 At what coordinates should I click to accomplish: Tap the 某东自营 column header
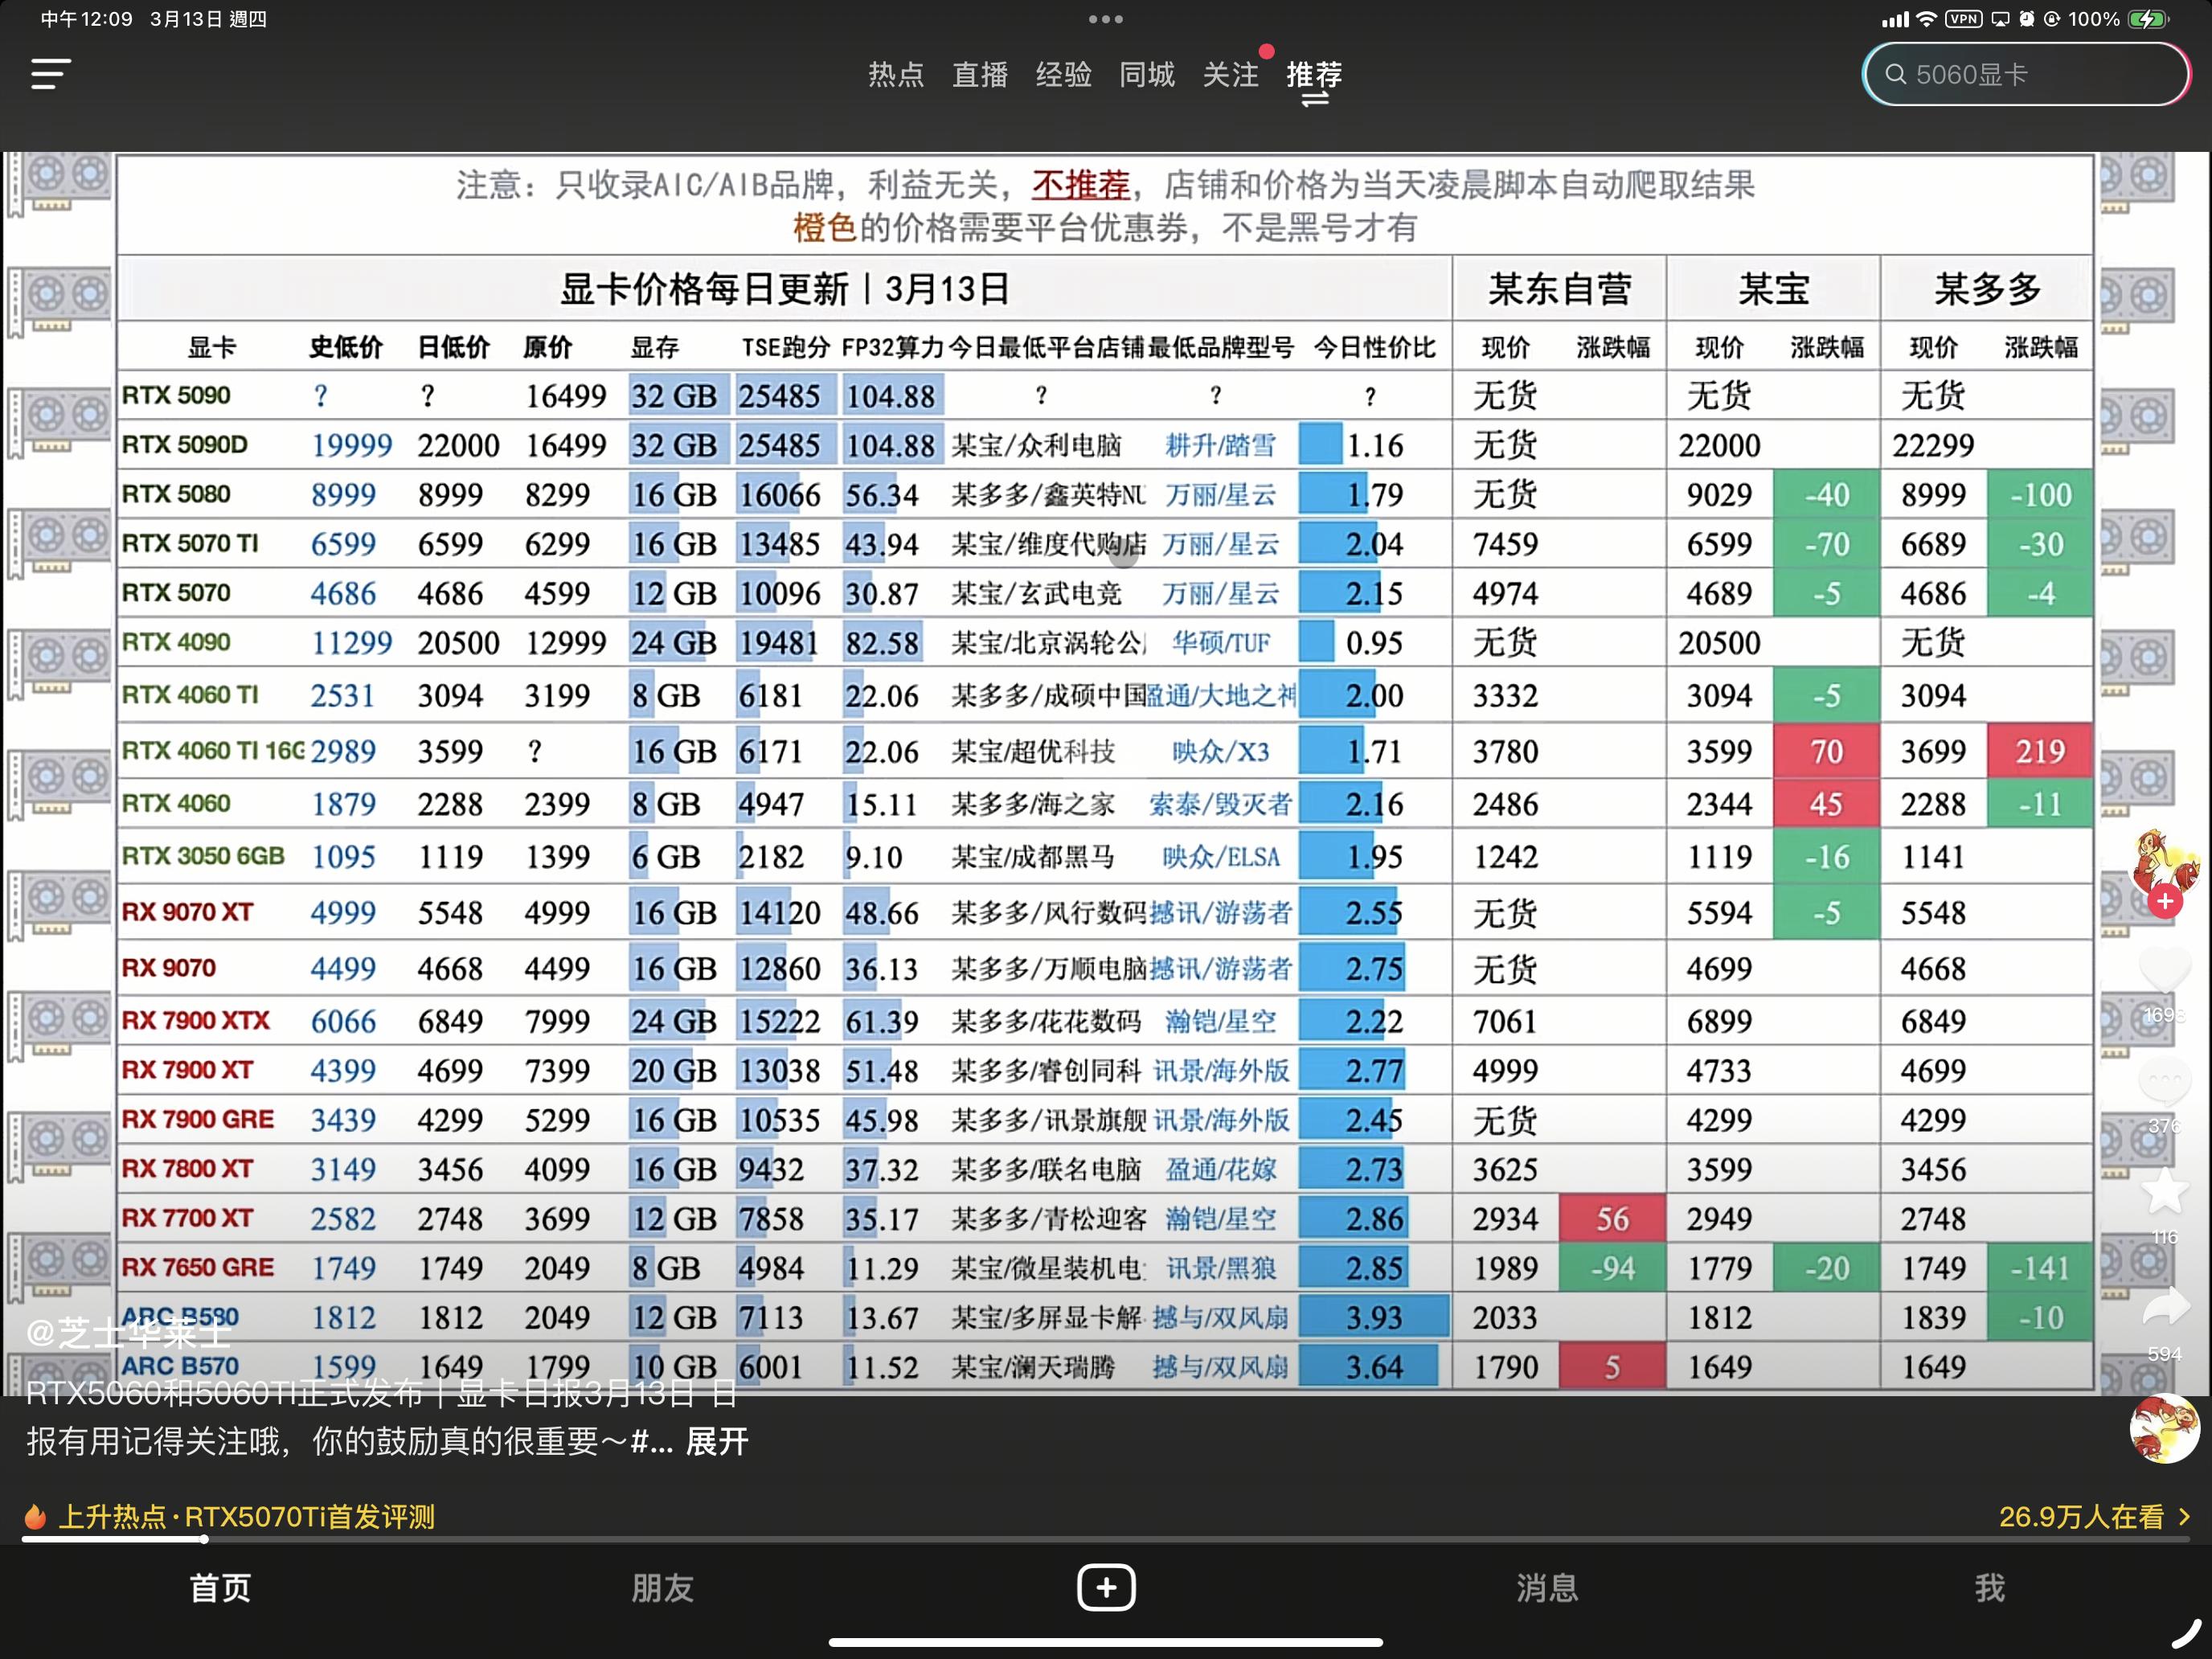pos(1560,289)
